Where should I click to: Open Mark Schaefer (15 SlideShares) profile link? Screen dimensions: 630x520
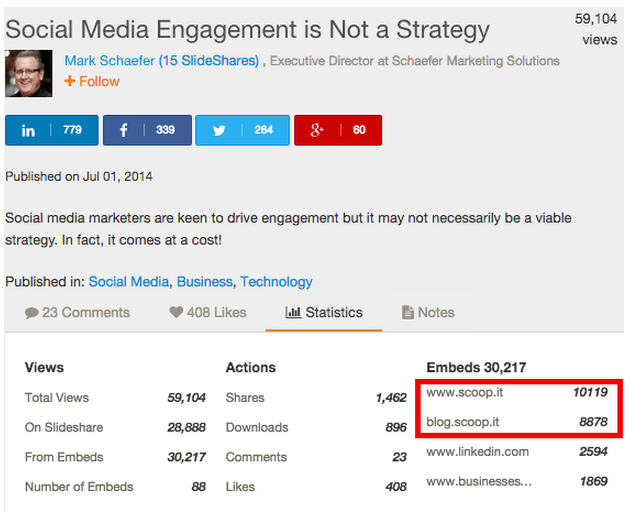[162, 61]
